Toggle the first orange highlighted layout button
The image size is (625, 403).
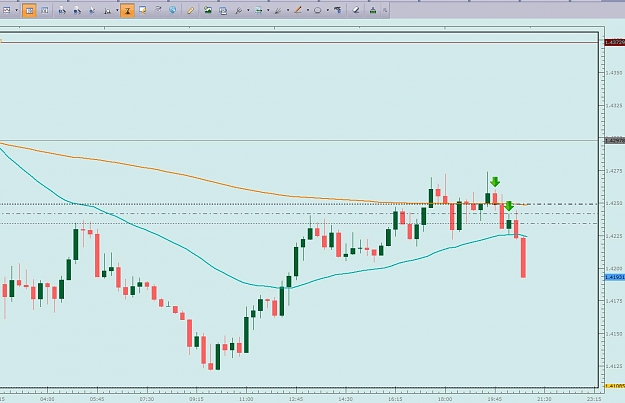coord(29,11)
